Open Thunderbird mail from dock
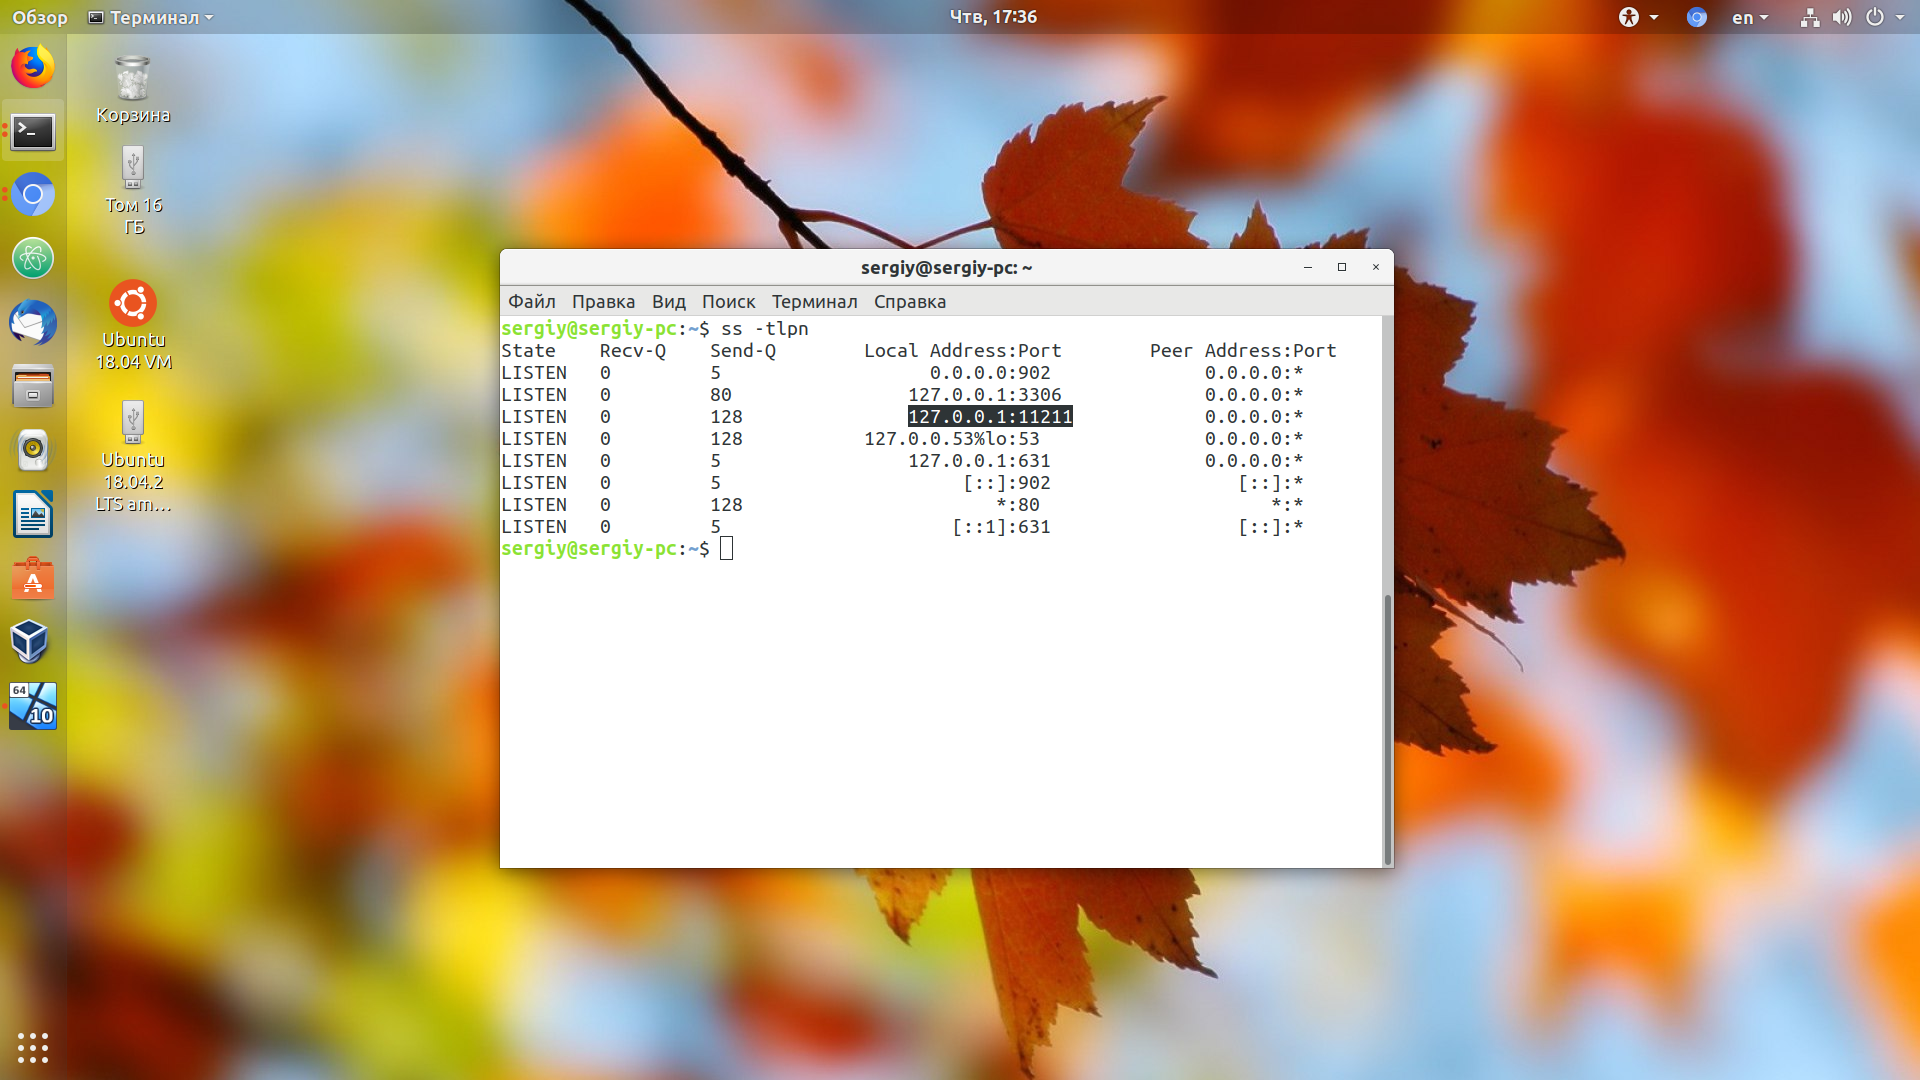The height and width of the screenshot is (1080, 1920). pos(33,322)
